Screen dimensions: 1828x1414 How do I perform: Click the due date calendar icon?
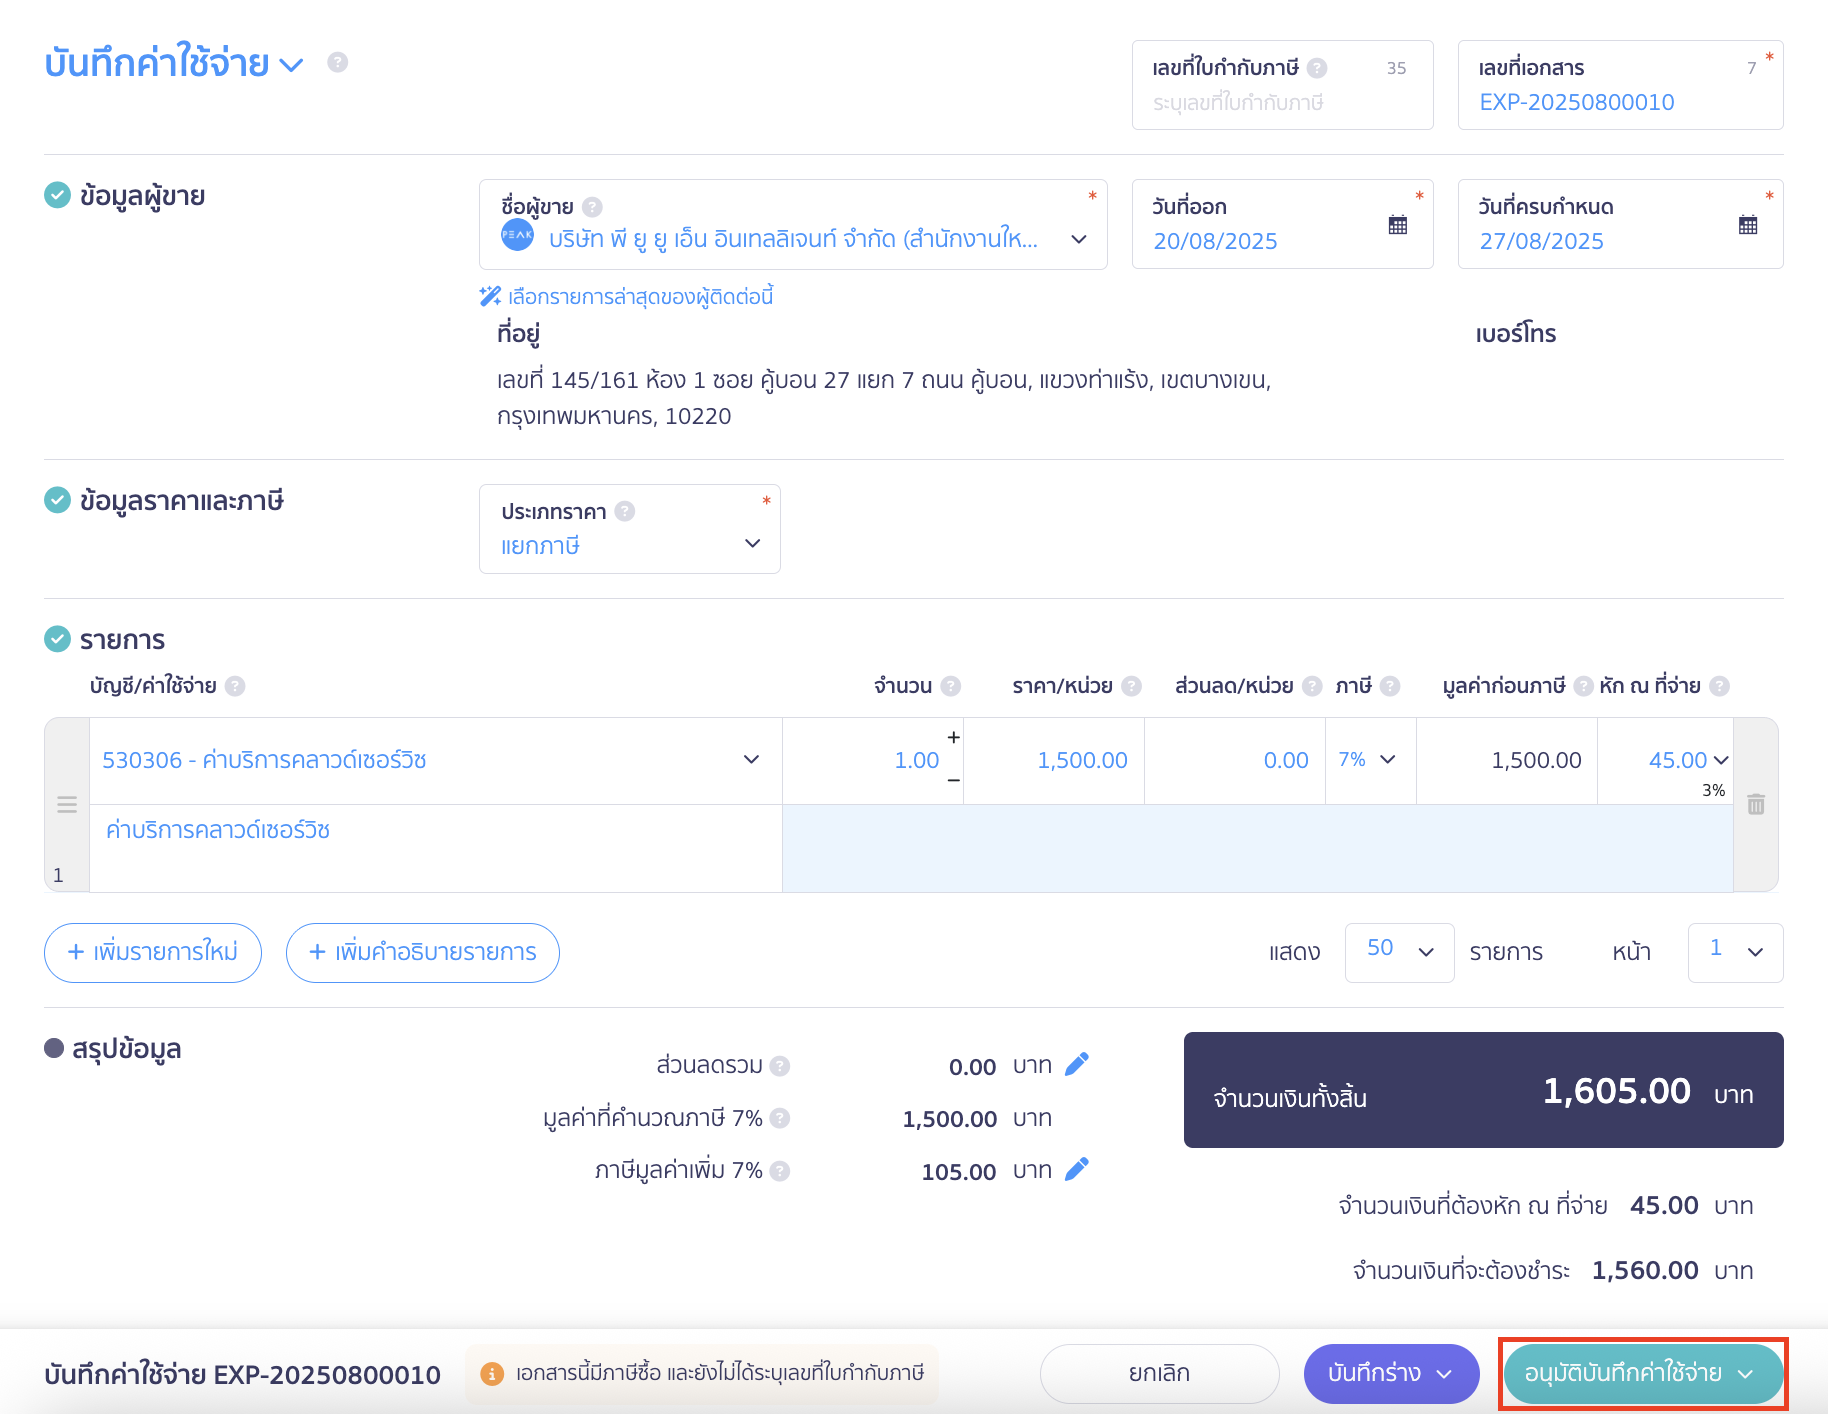[x=1747, y=225]
